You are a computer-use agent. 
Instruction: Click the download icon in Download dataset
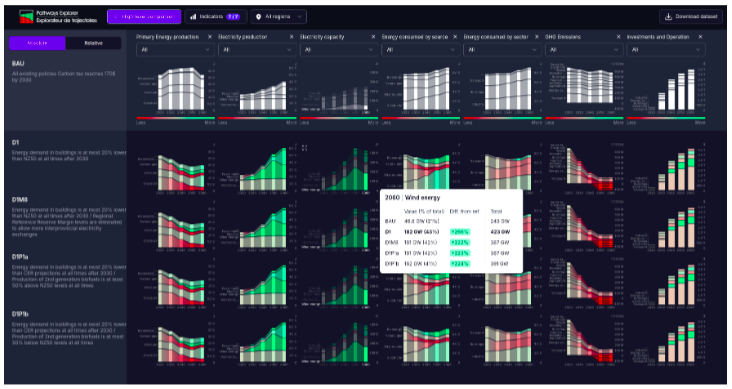(x=669, y=17)
